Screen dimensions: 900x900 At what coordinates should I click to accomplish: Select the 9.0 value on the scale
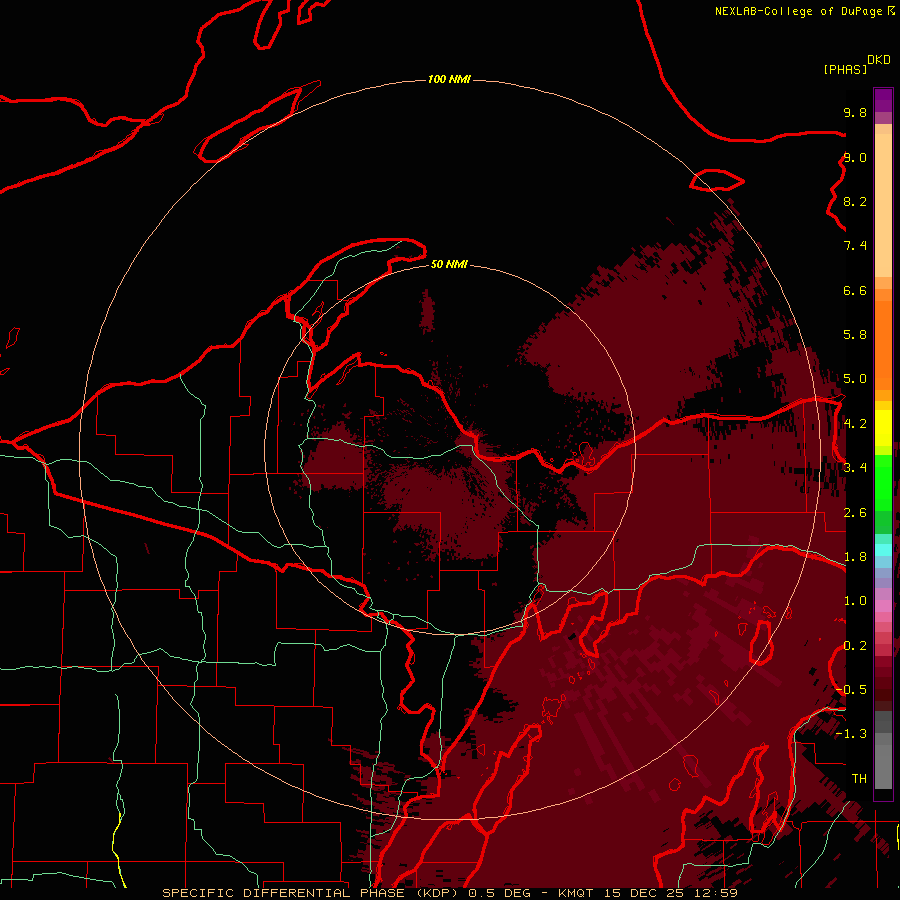tap(855, 157)
